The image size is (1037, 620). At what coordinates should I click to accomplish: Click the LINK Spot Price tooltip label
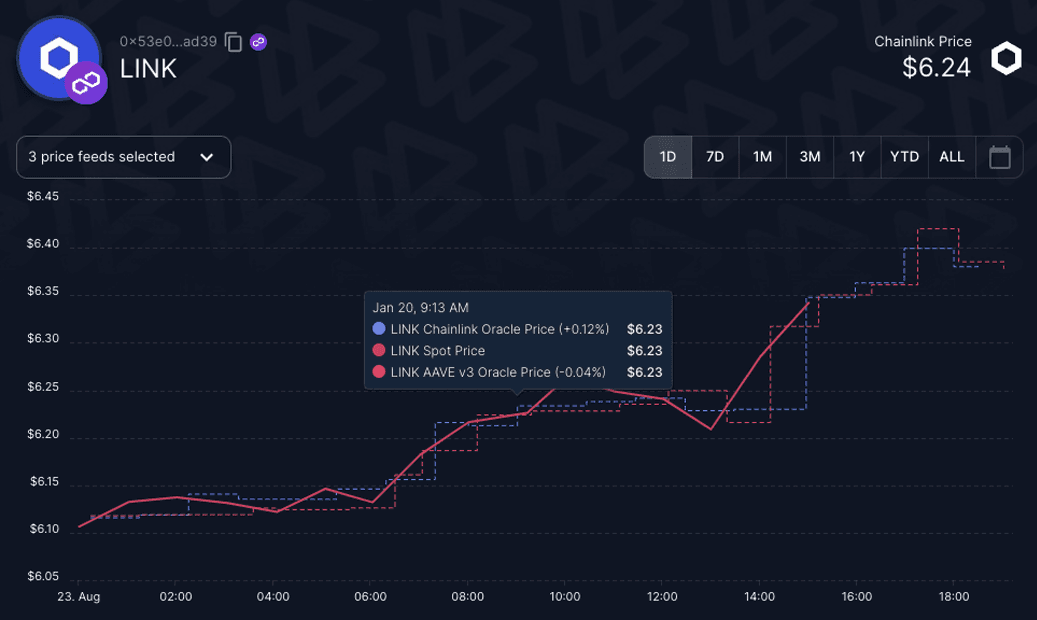point(438,351)
